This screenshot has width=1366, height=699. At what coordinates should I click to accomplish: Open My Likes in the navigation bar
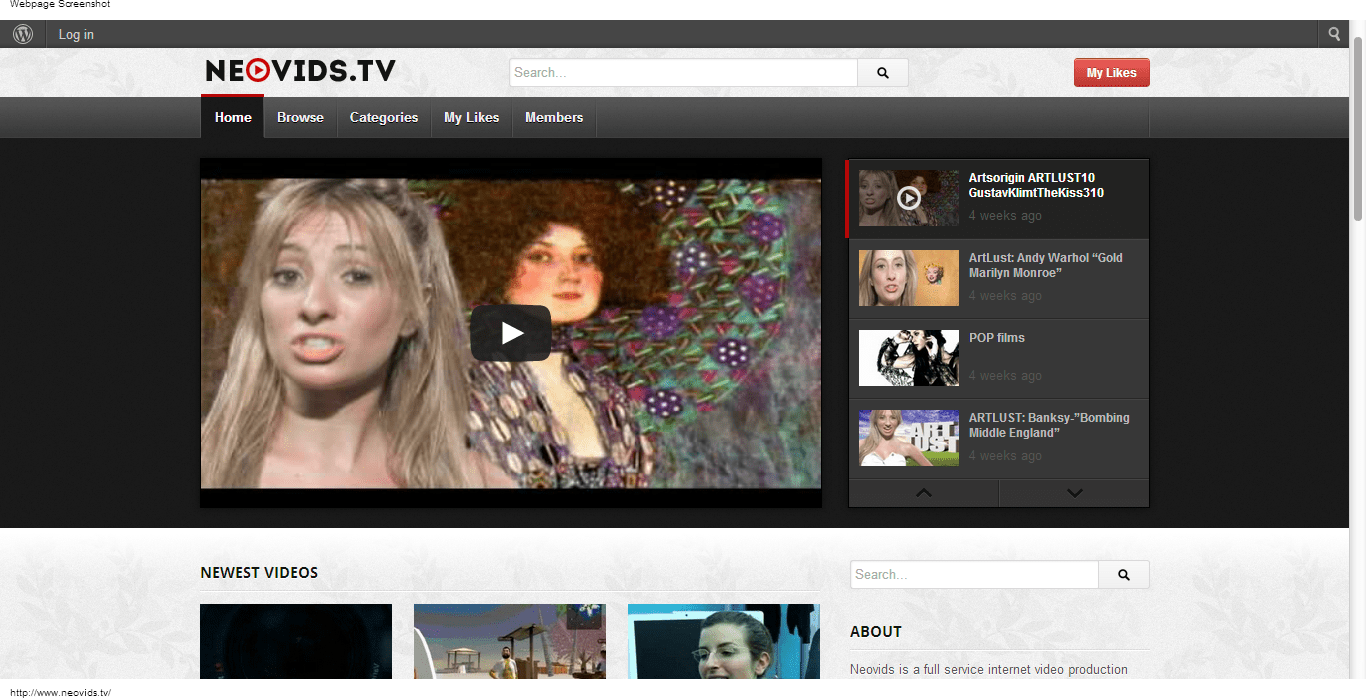tap(472, 117)
